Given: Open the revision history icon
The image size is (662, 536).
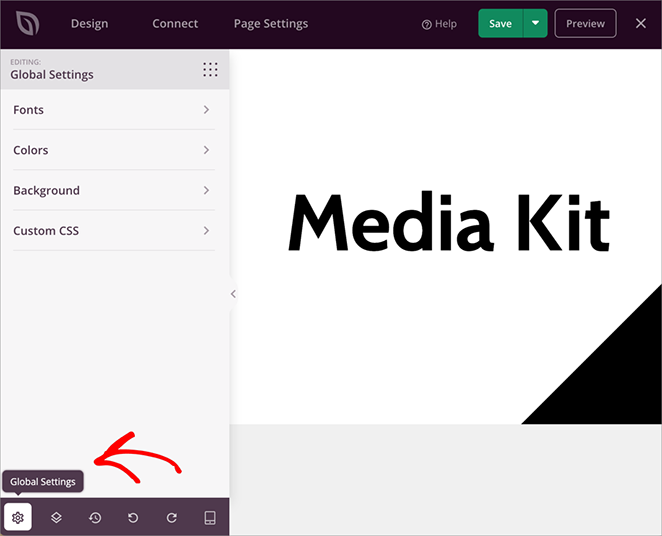Looking at the screenshot, I should click(x=95, y=517).
